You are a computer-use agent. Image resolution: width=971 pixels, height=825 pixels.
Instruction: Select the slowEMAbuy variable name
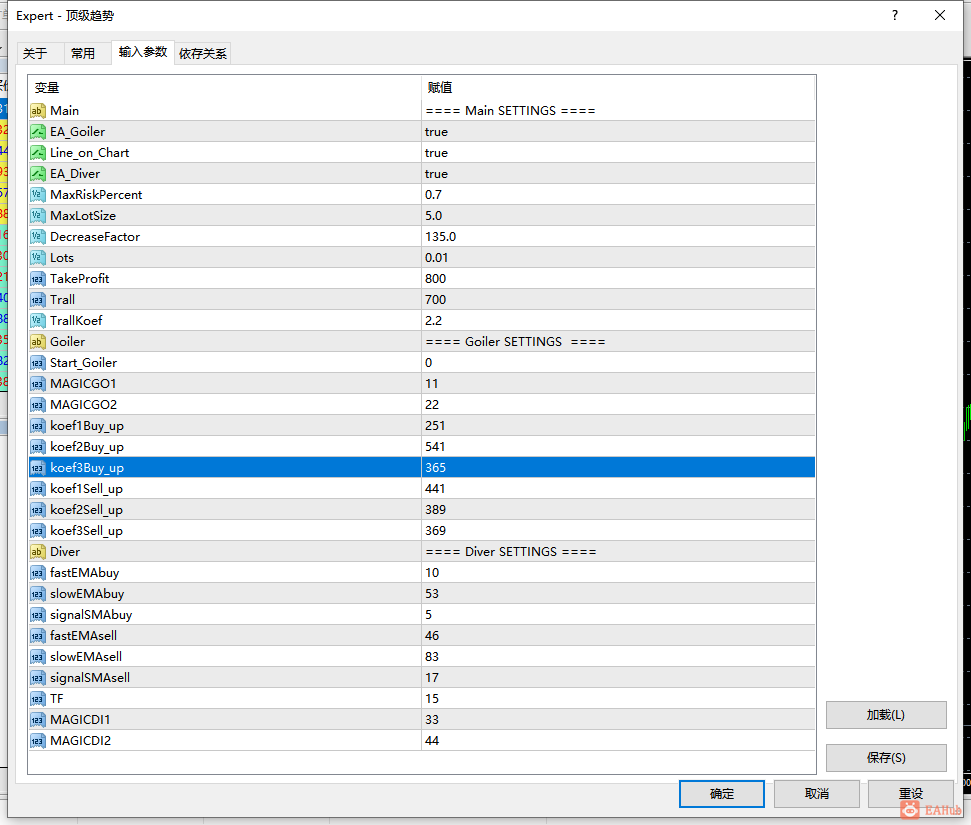click(87, 594)
